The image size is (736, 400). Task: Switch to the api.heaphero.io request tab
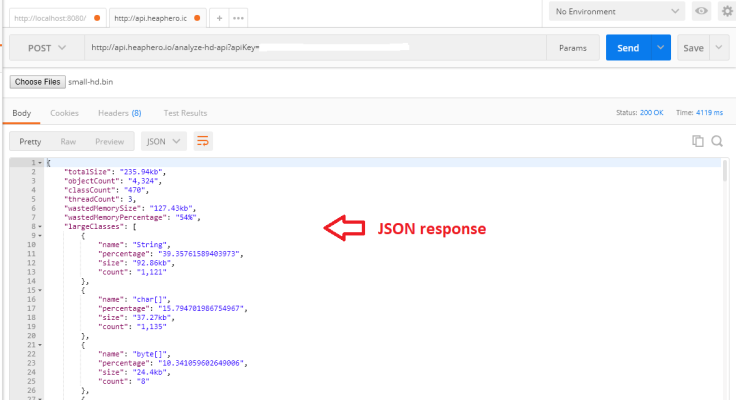pos(157,18)
